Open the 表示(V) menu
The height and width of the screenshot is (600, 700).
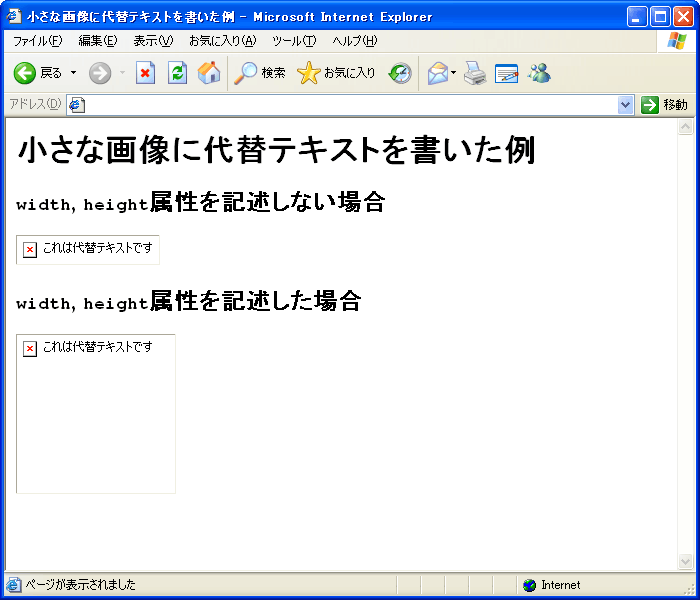pyautogui.click(x=153, y=41)
